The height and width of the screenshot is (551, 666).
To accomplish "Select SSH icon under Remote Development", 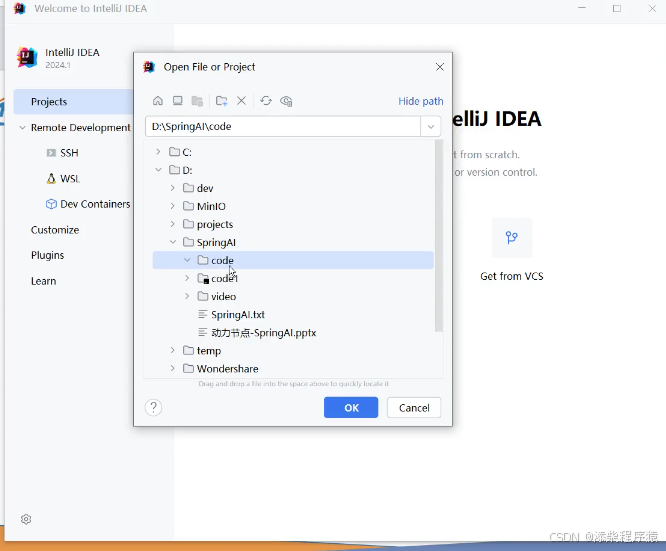I will (x=51, y=153).
